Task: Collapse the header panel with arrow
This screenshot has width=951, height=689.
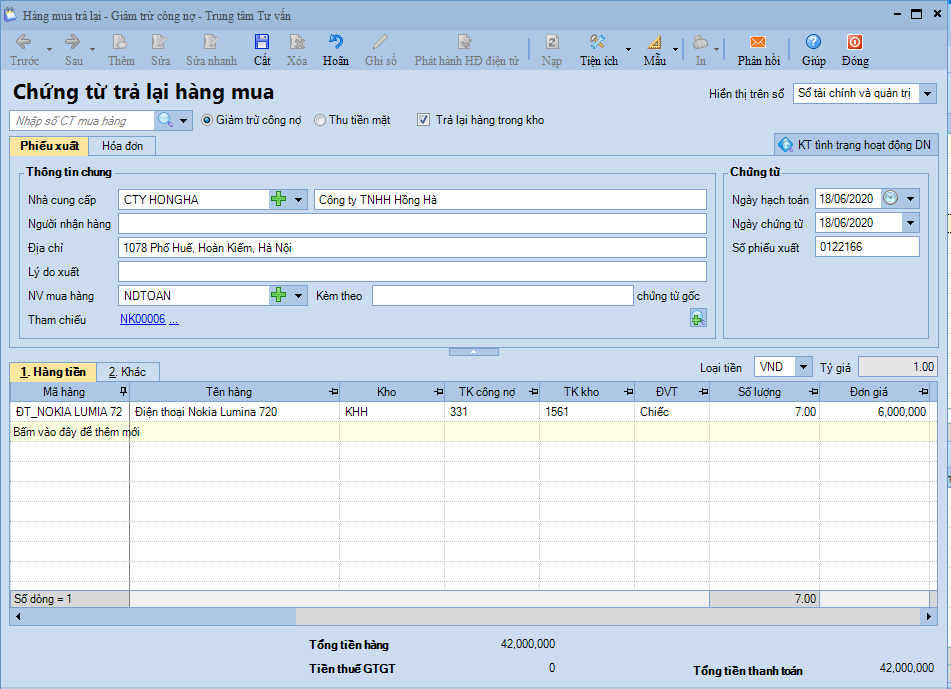Action: [474, 352]
